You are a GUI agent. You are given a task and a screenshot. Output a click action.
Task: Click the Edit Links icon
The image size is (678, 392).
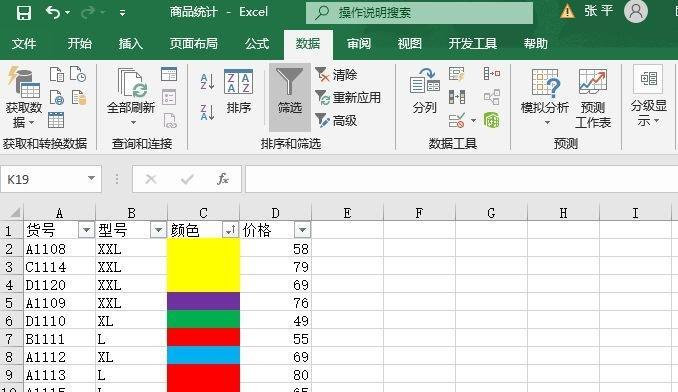pos(170,121)
